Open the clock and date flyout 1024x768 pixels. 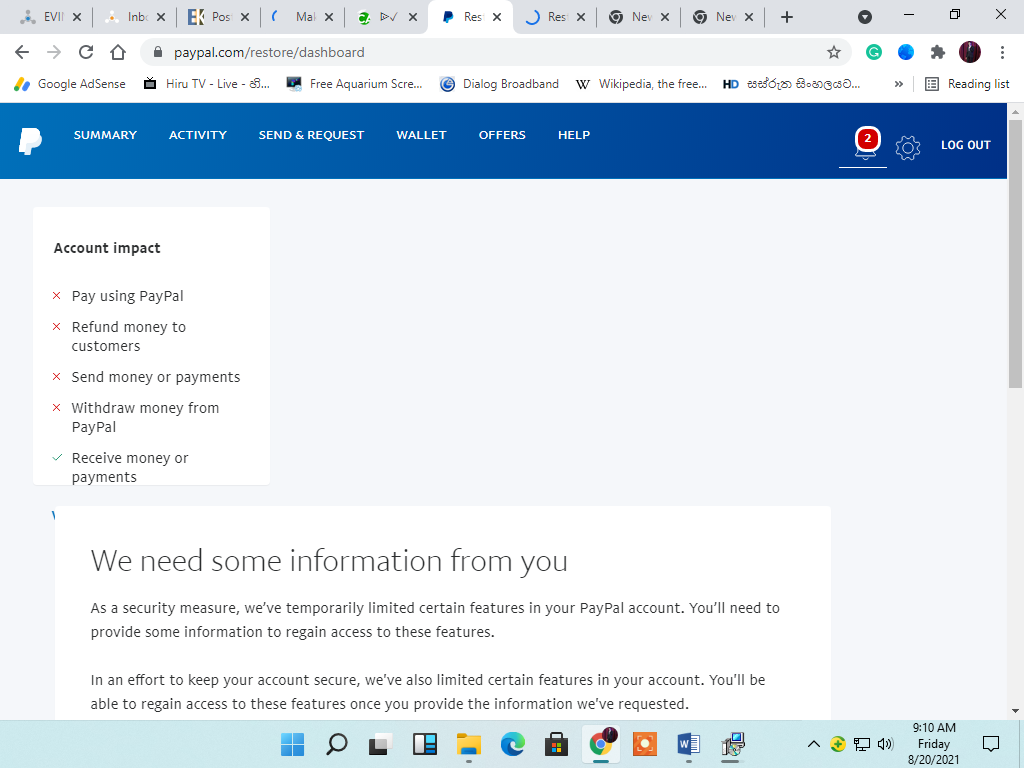point(934,744)
